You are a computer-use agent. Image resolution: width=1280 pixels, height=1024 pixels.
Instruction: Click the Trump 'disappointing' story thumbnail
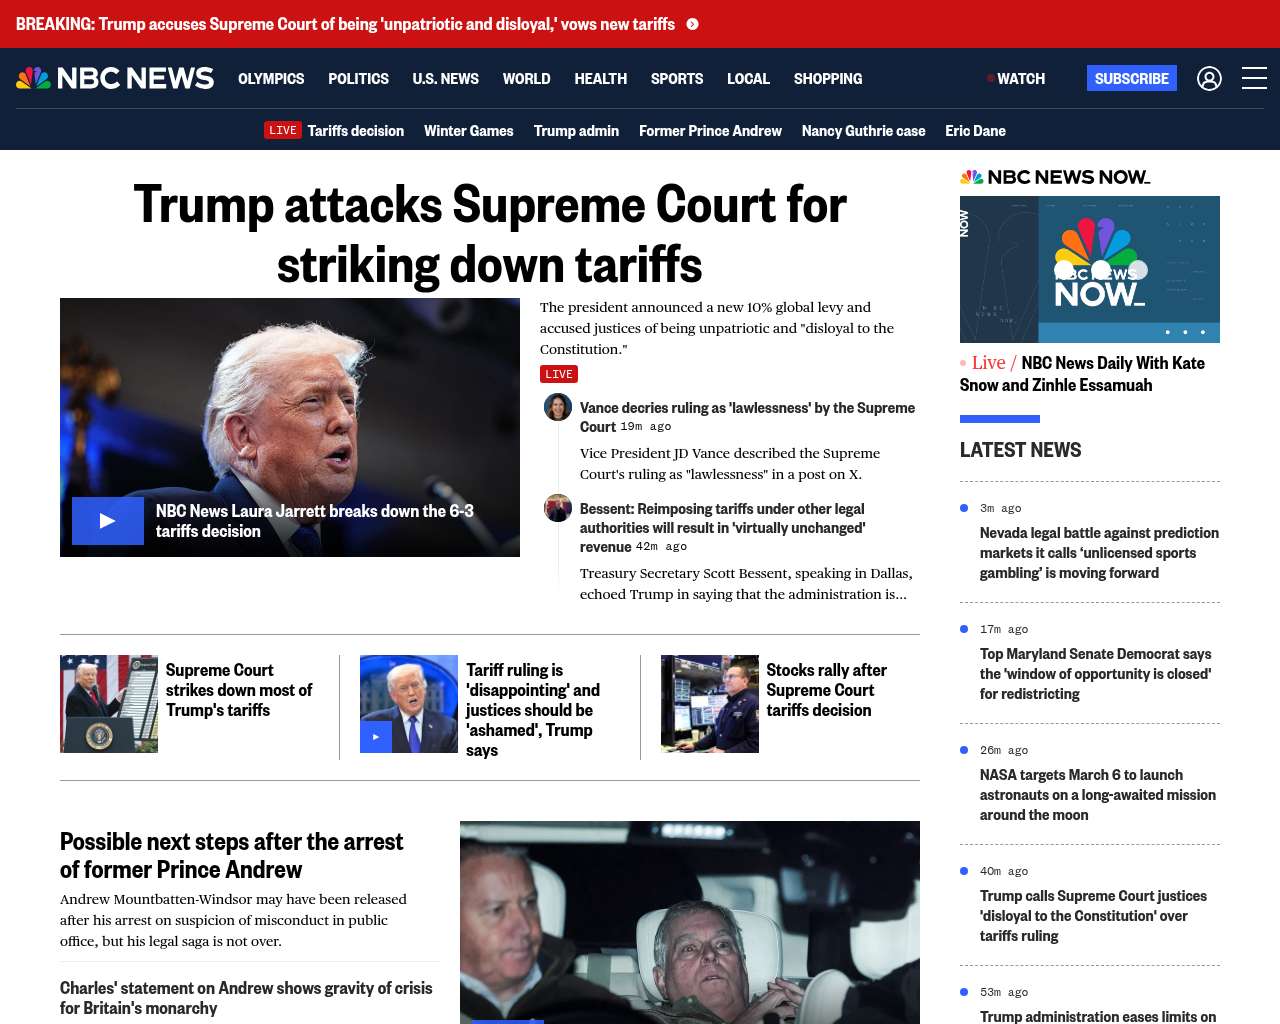[x=409, y=704]
